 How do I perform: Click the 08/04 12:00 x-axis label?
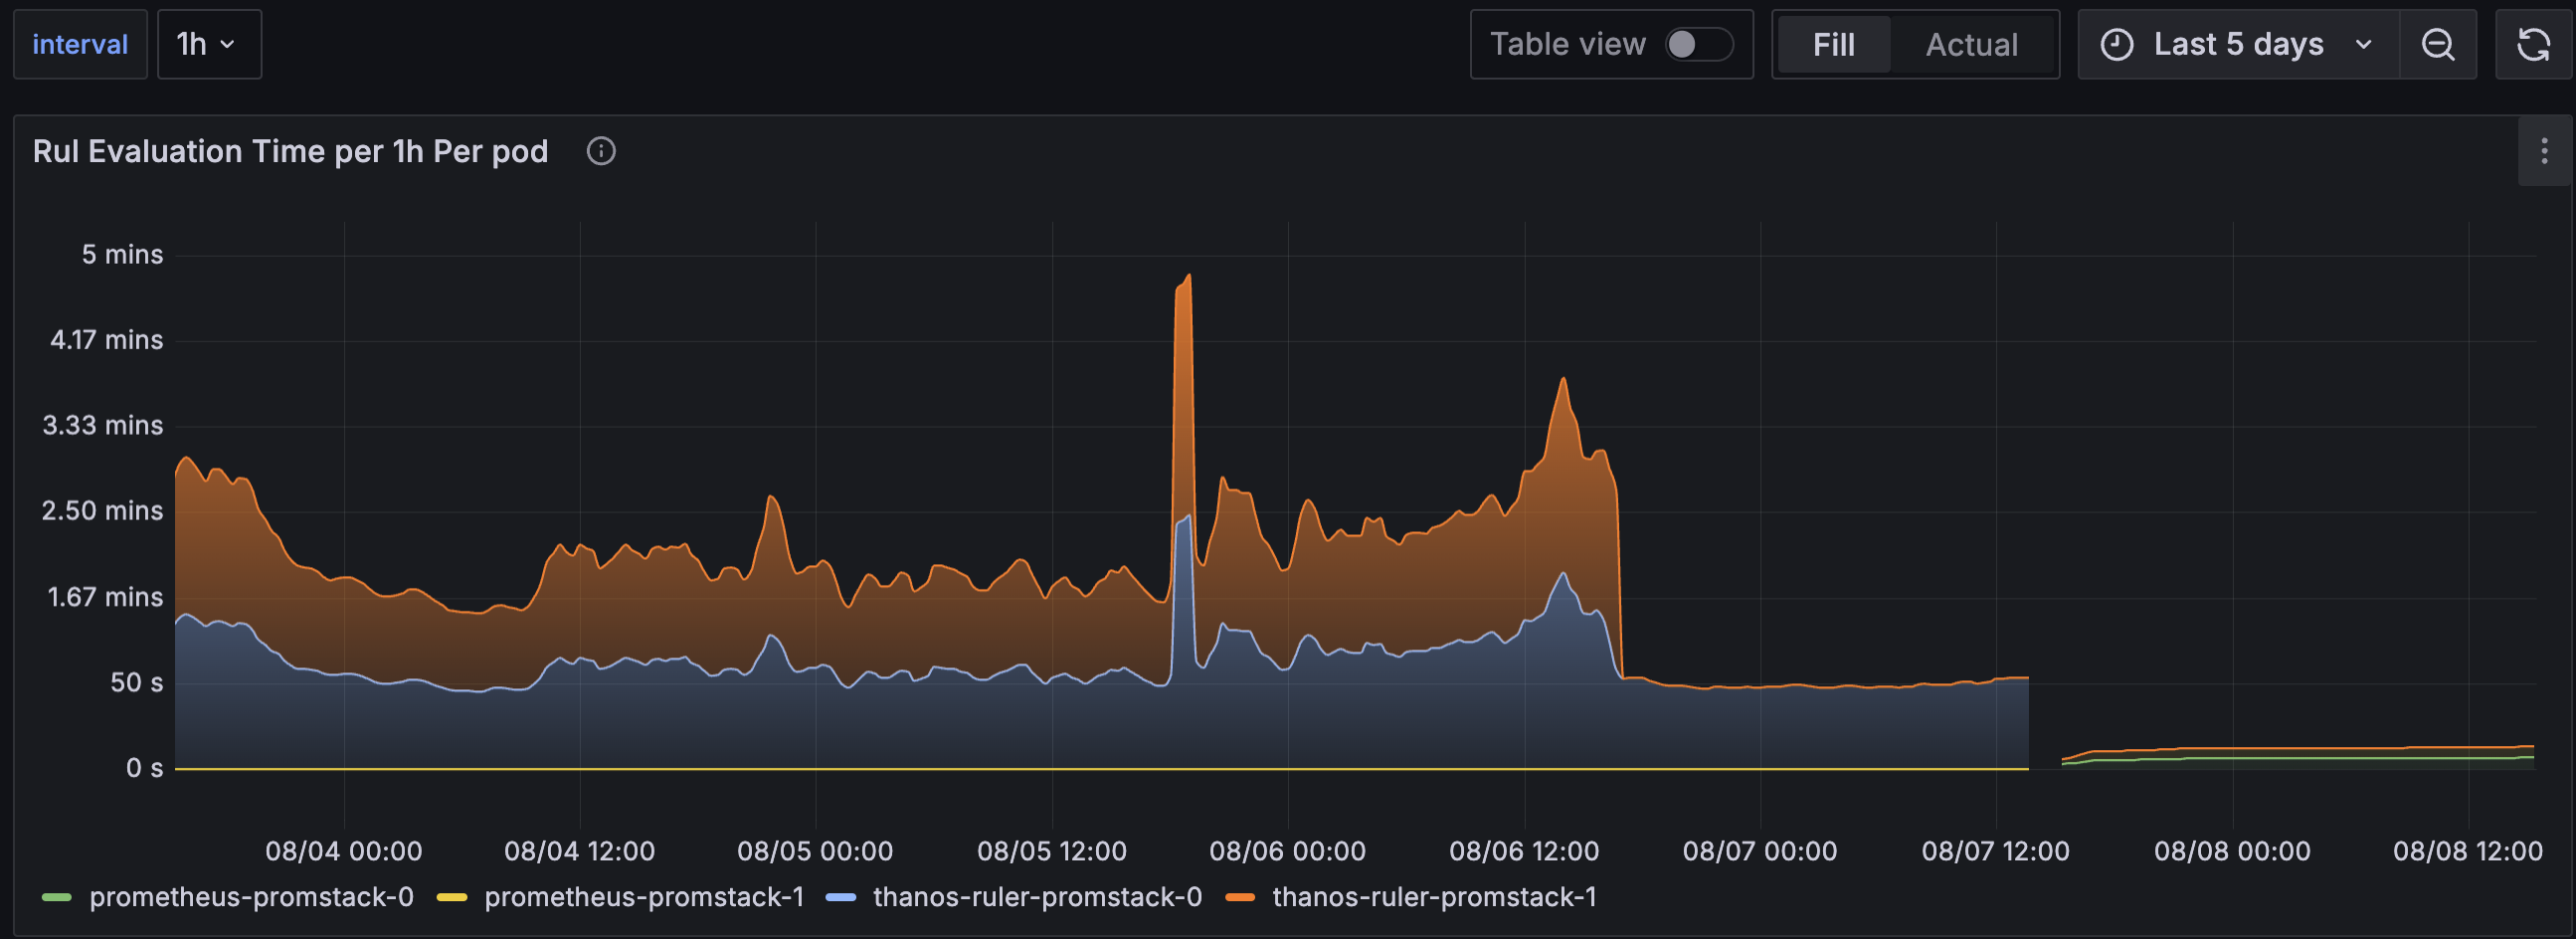click(x=579, y=851)
